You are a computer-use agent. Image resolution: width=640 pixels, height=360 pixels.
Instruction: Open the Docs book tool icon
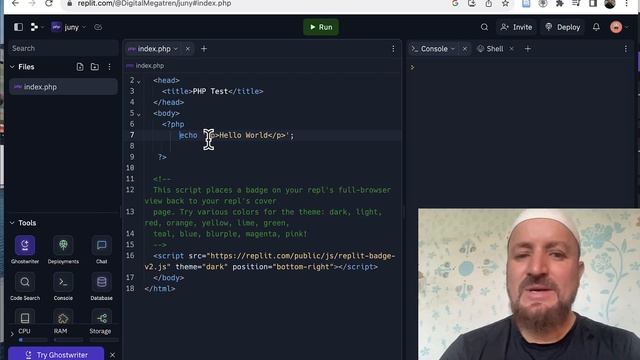pos(25,318)
